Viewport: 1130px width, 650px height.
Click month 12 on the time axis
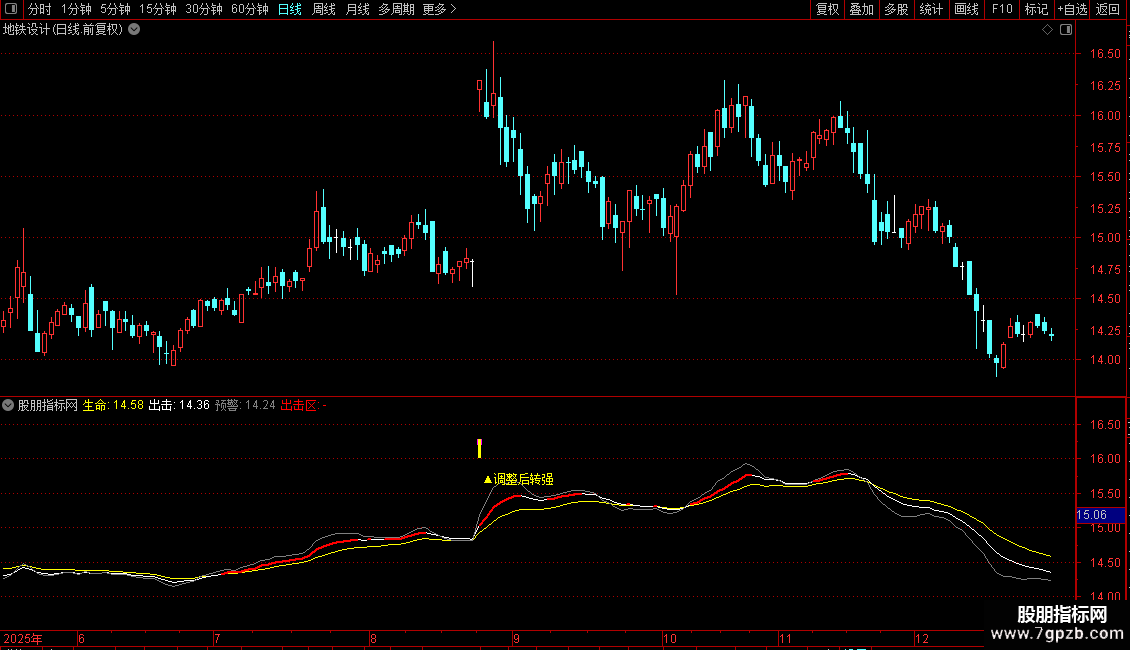pos(922,638)
